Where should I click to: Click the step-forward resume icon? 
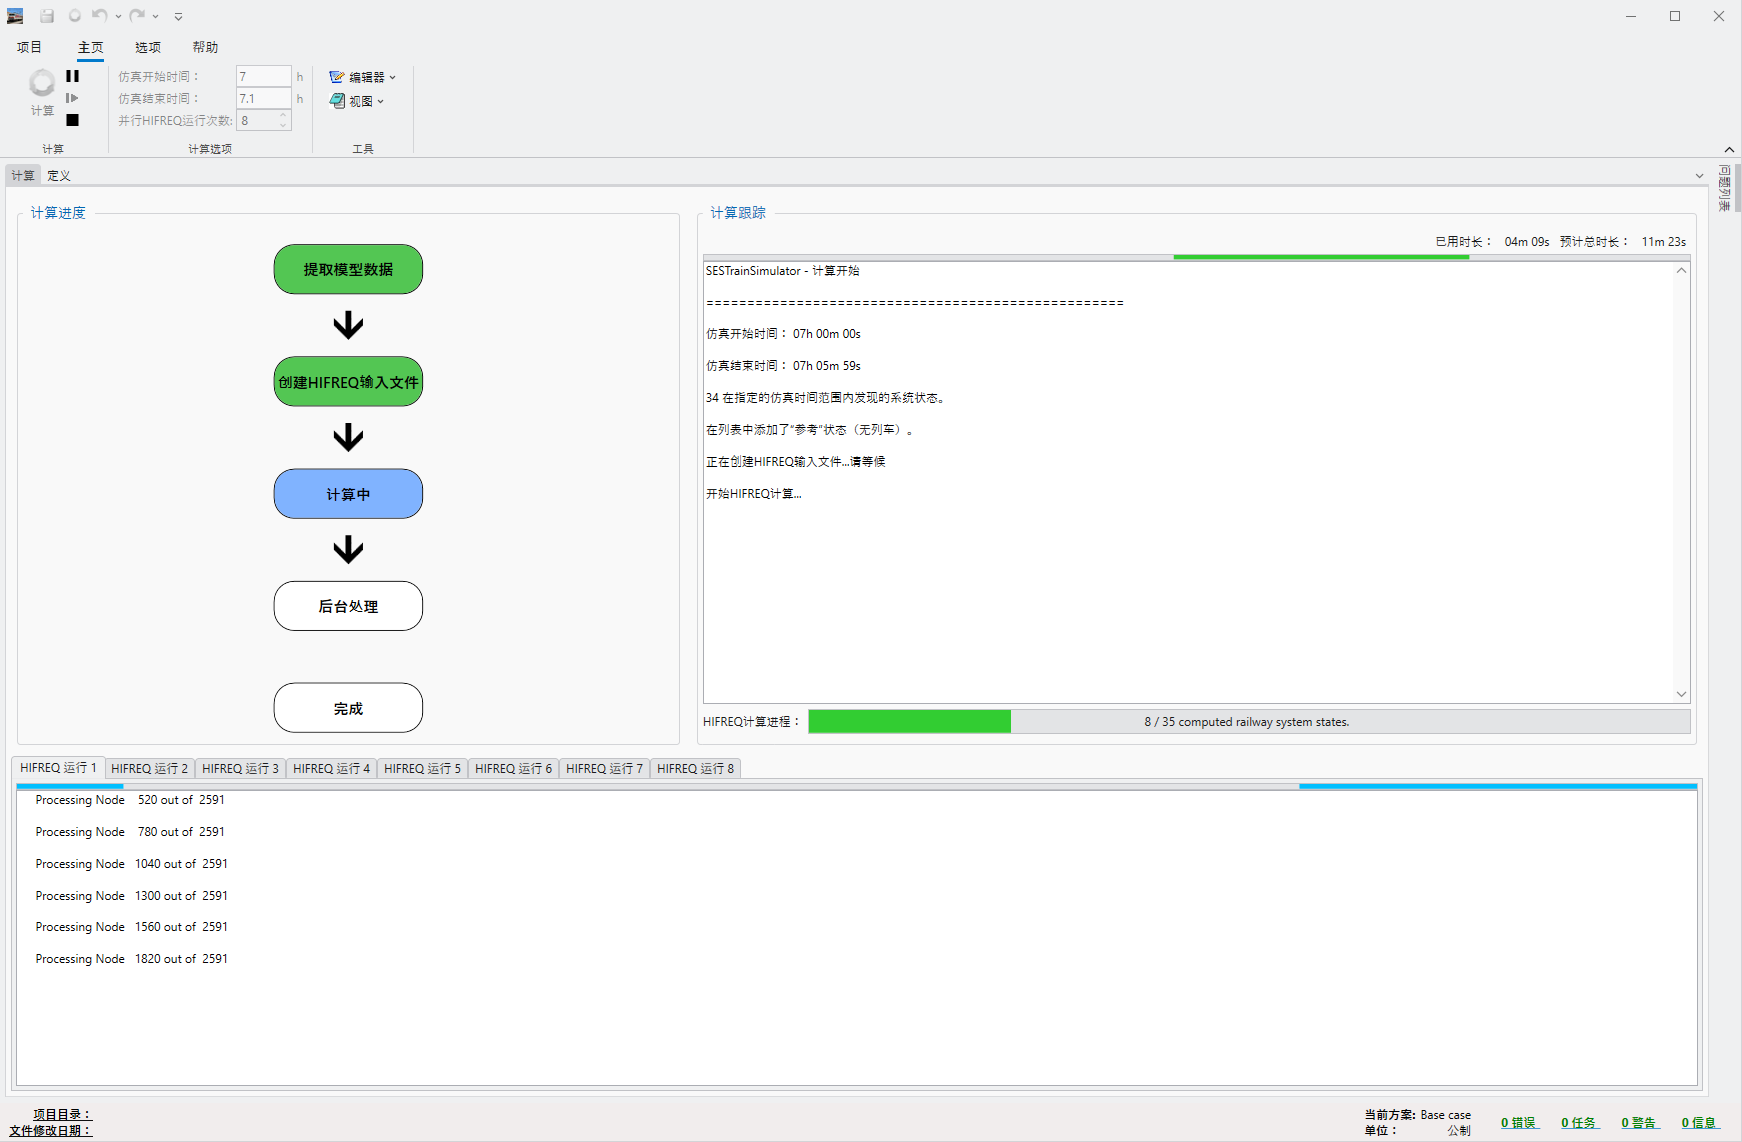[72, 98]
